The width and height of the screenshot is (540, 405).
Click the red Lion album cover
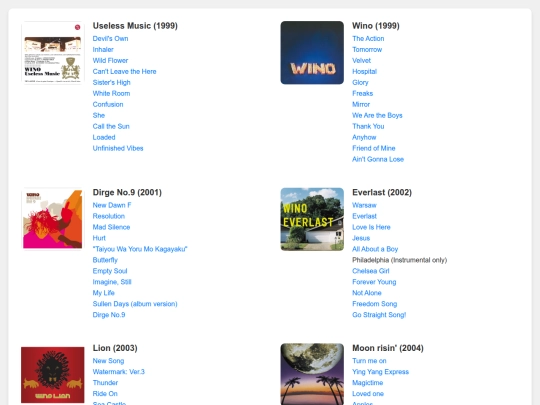click(53, 375)
